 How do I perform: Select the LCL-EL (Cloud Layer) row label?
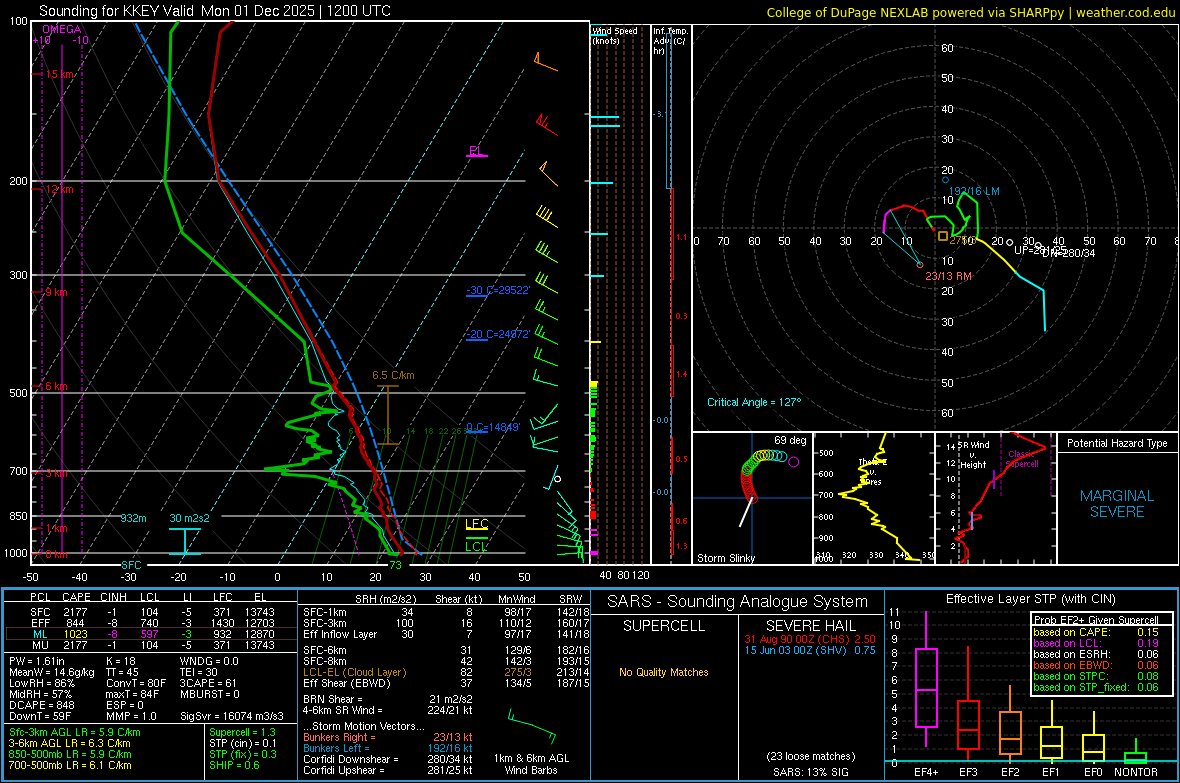(354, 672)
